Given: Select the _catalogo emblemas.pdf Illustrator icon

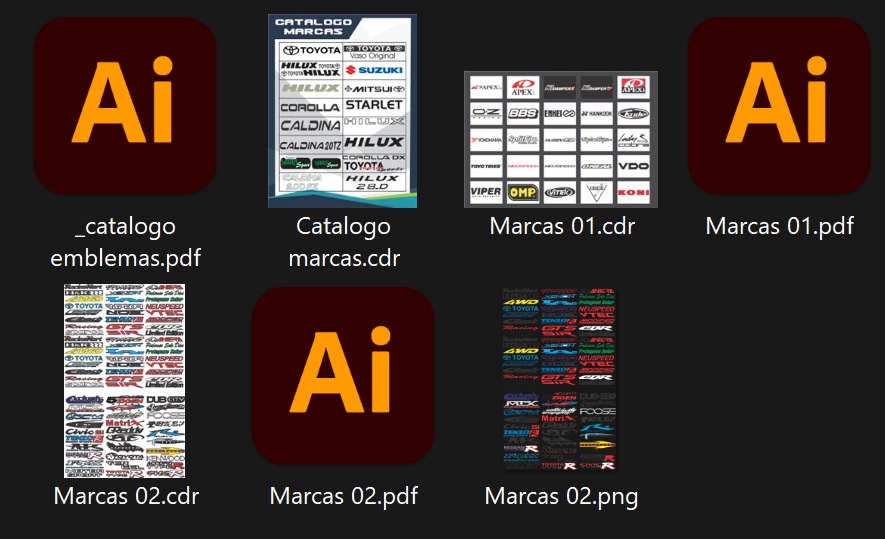Looking at the screenshot, I should pos(125,105).
